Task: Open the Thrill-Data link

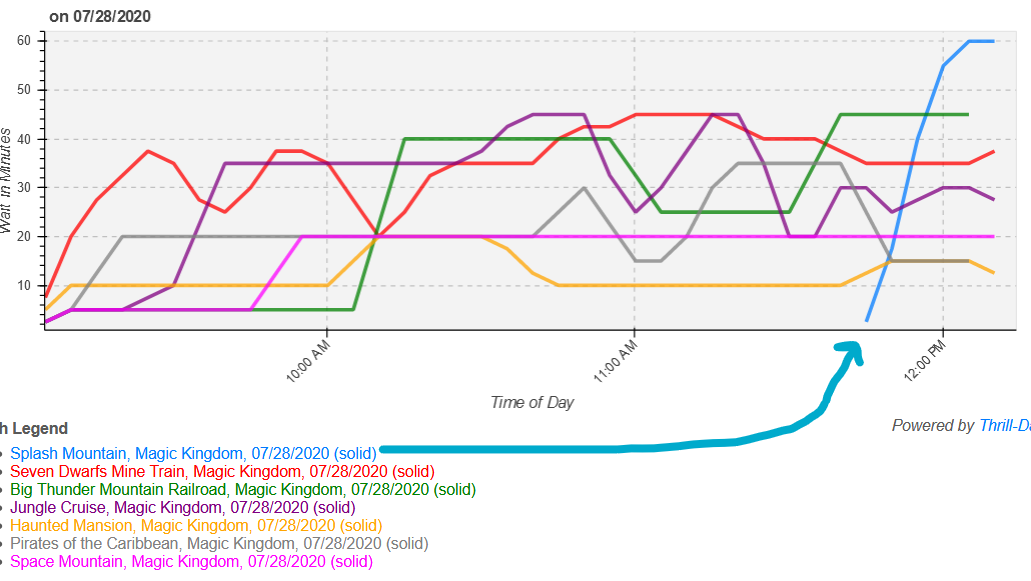Action: [x=1004, y=425]
